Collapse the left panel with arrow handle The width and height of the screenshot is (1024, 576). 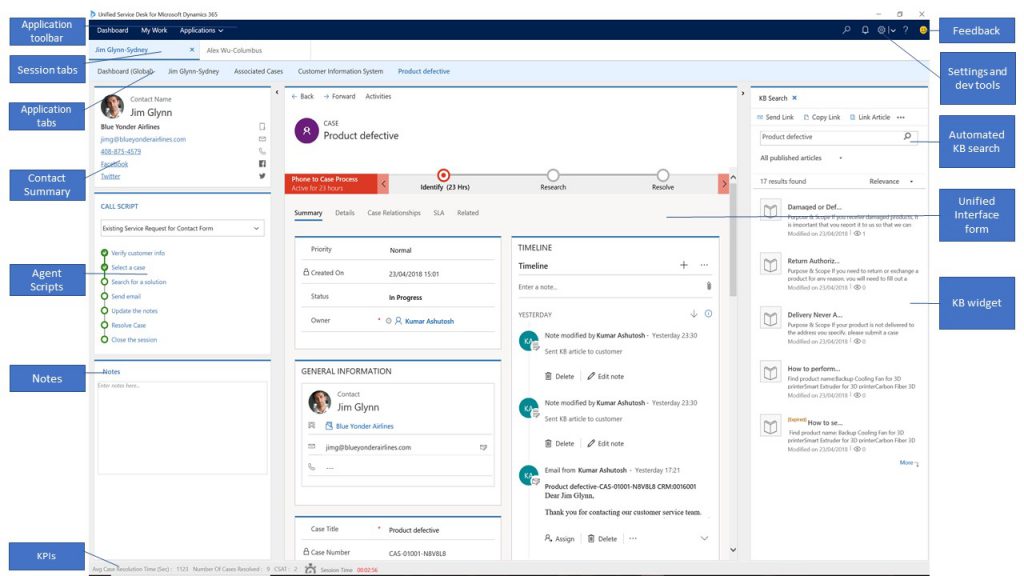coord(276,92)
